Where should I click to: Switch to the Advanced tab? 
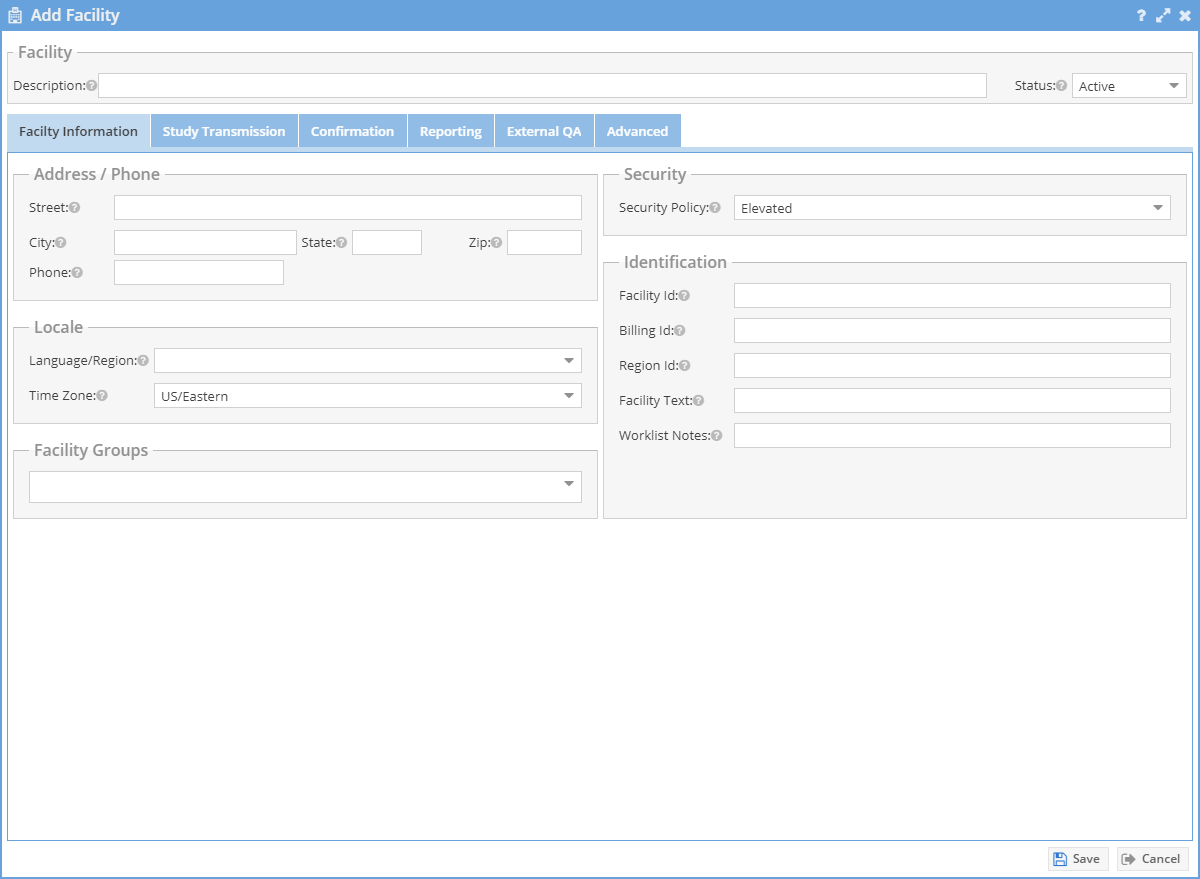[x=637, y=131]
